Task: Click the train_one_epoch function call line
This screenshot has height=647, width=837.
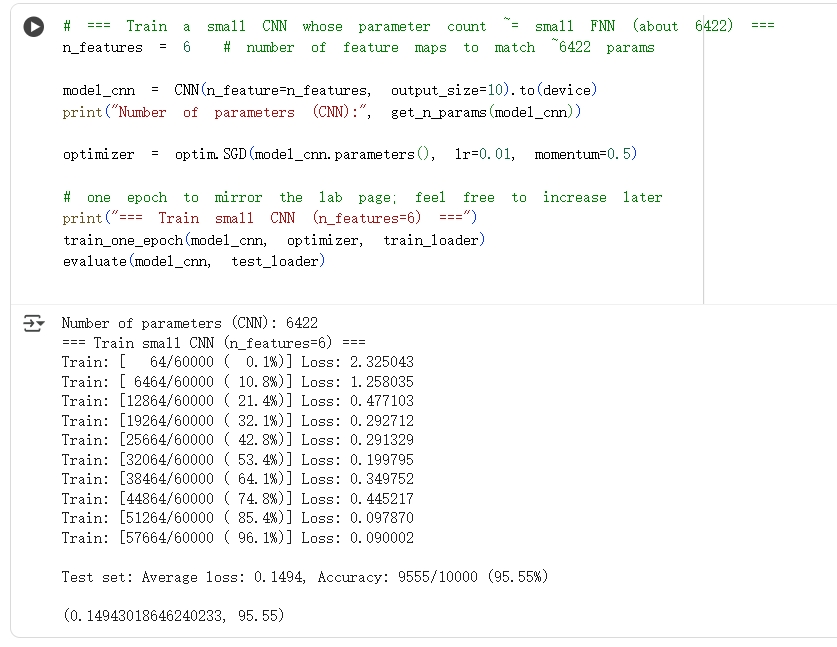Action: pos(273,240)
